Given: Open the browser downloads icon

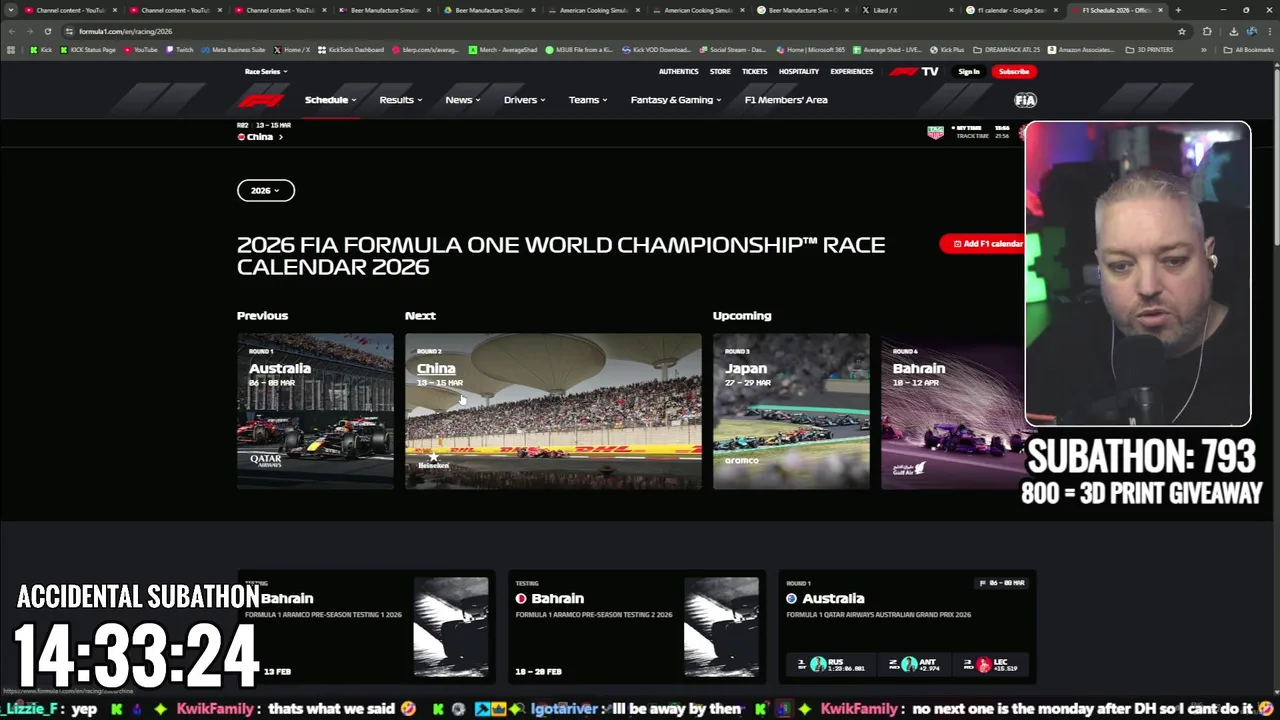Looking at the screenshot, I should [1233, 31].
